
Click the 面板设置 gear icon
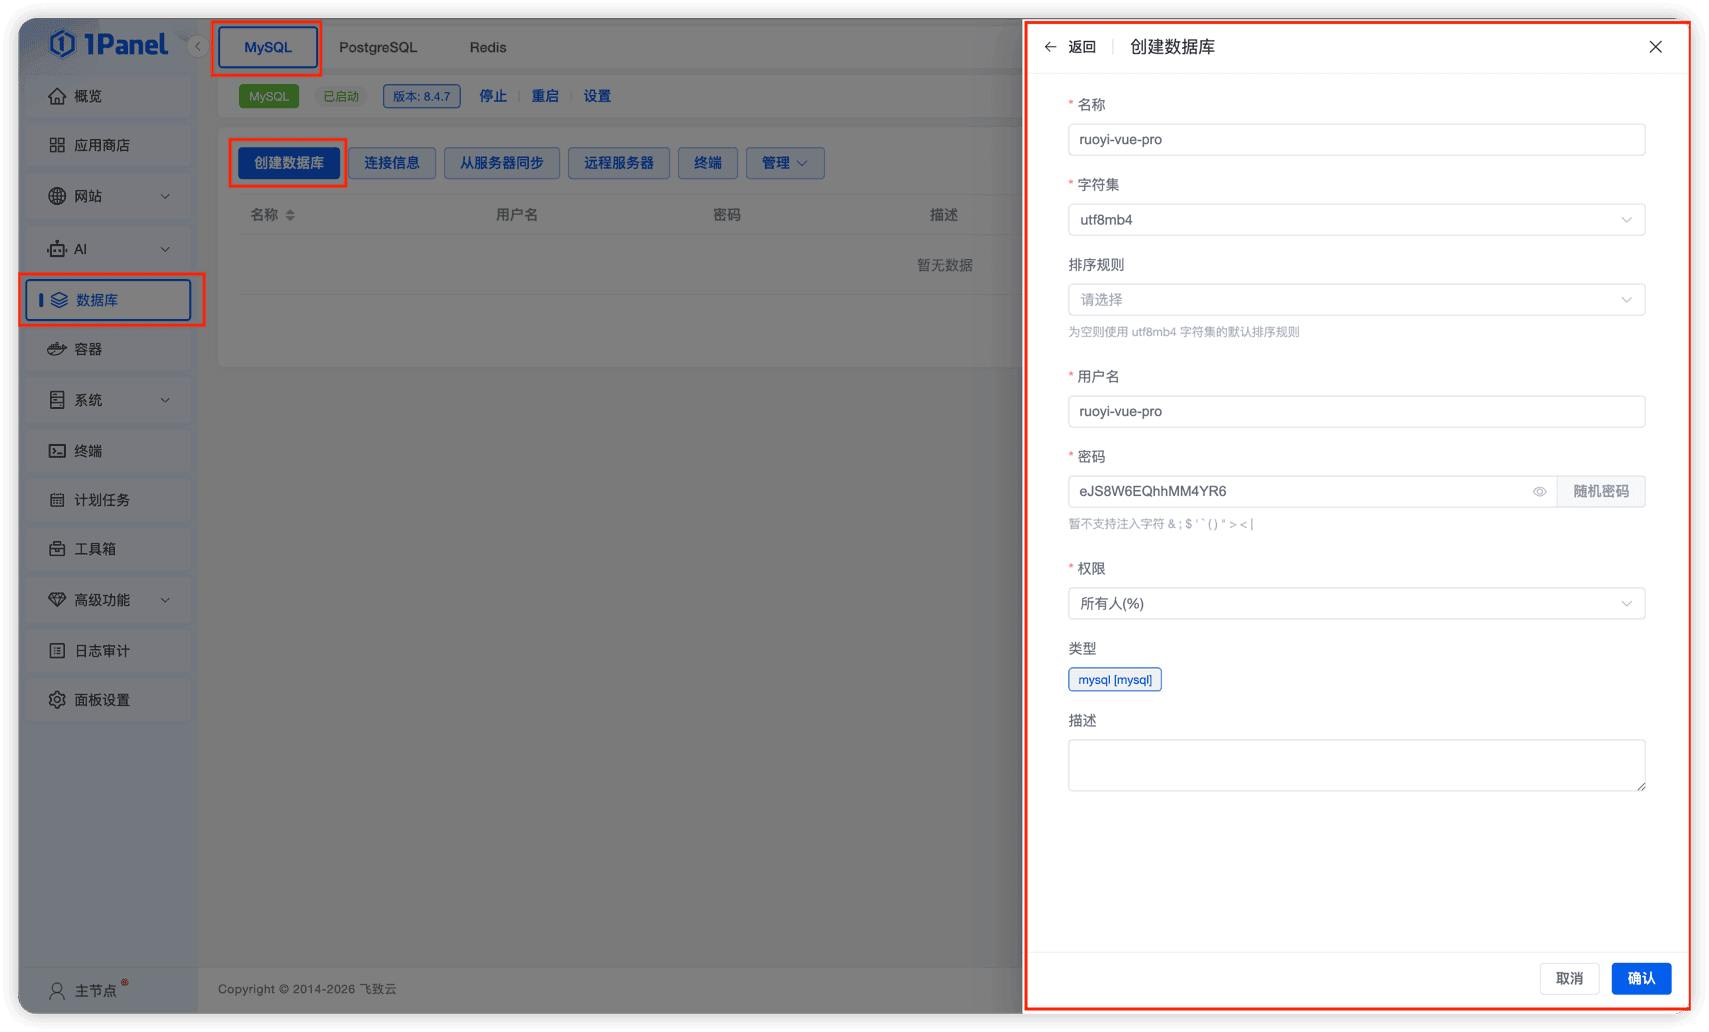click(57, 700)
